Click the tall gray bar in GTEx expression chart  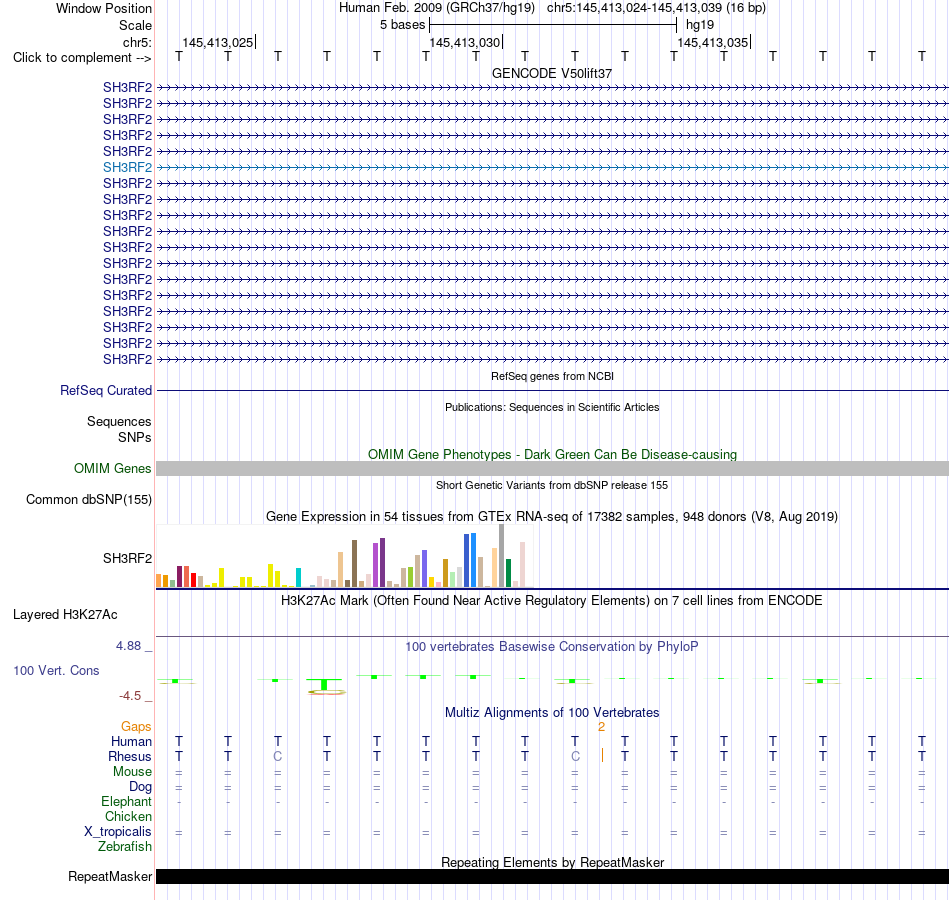tap(502, 556)
